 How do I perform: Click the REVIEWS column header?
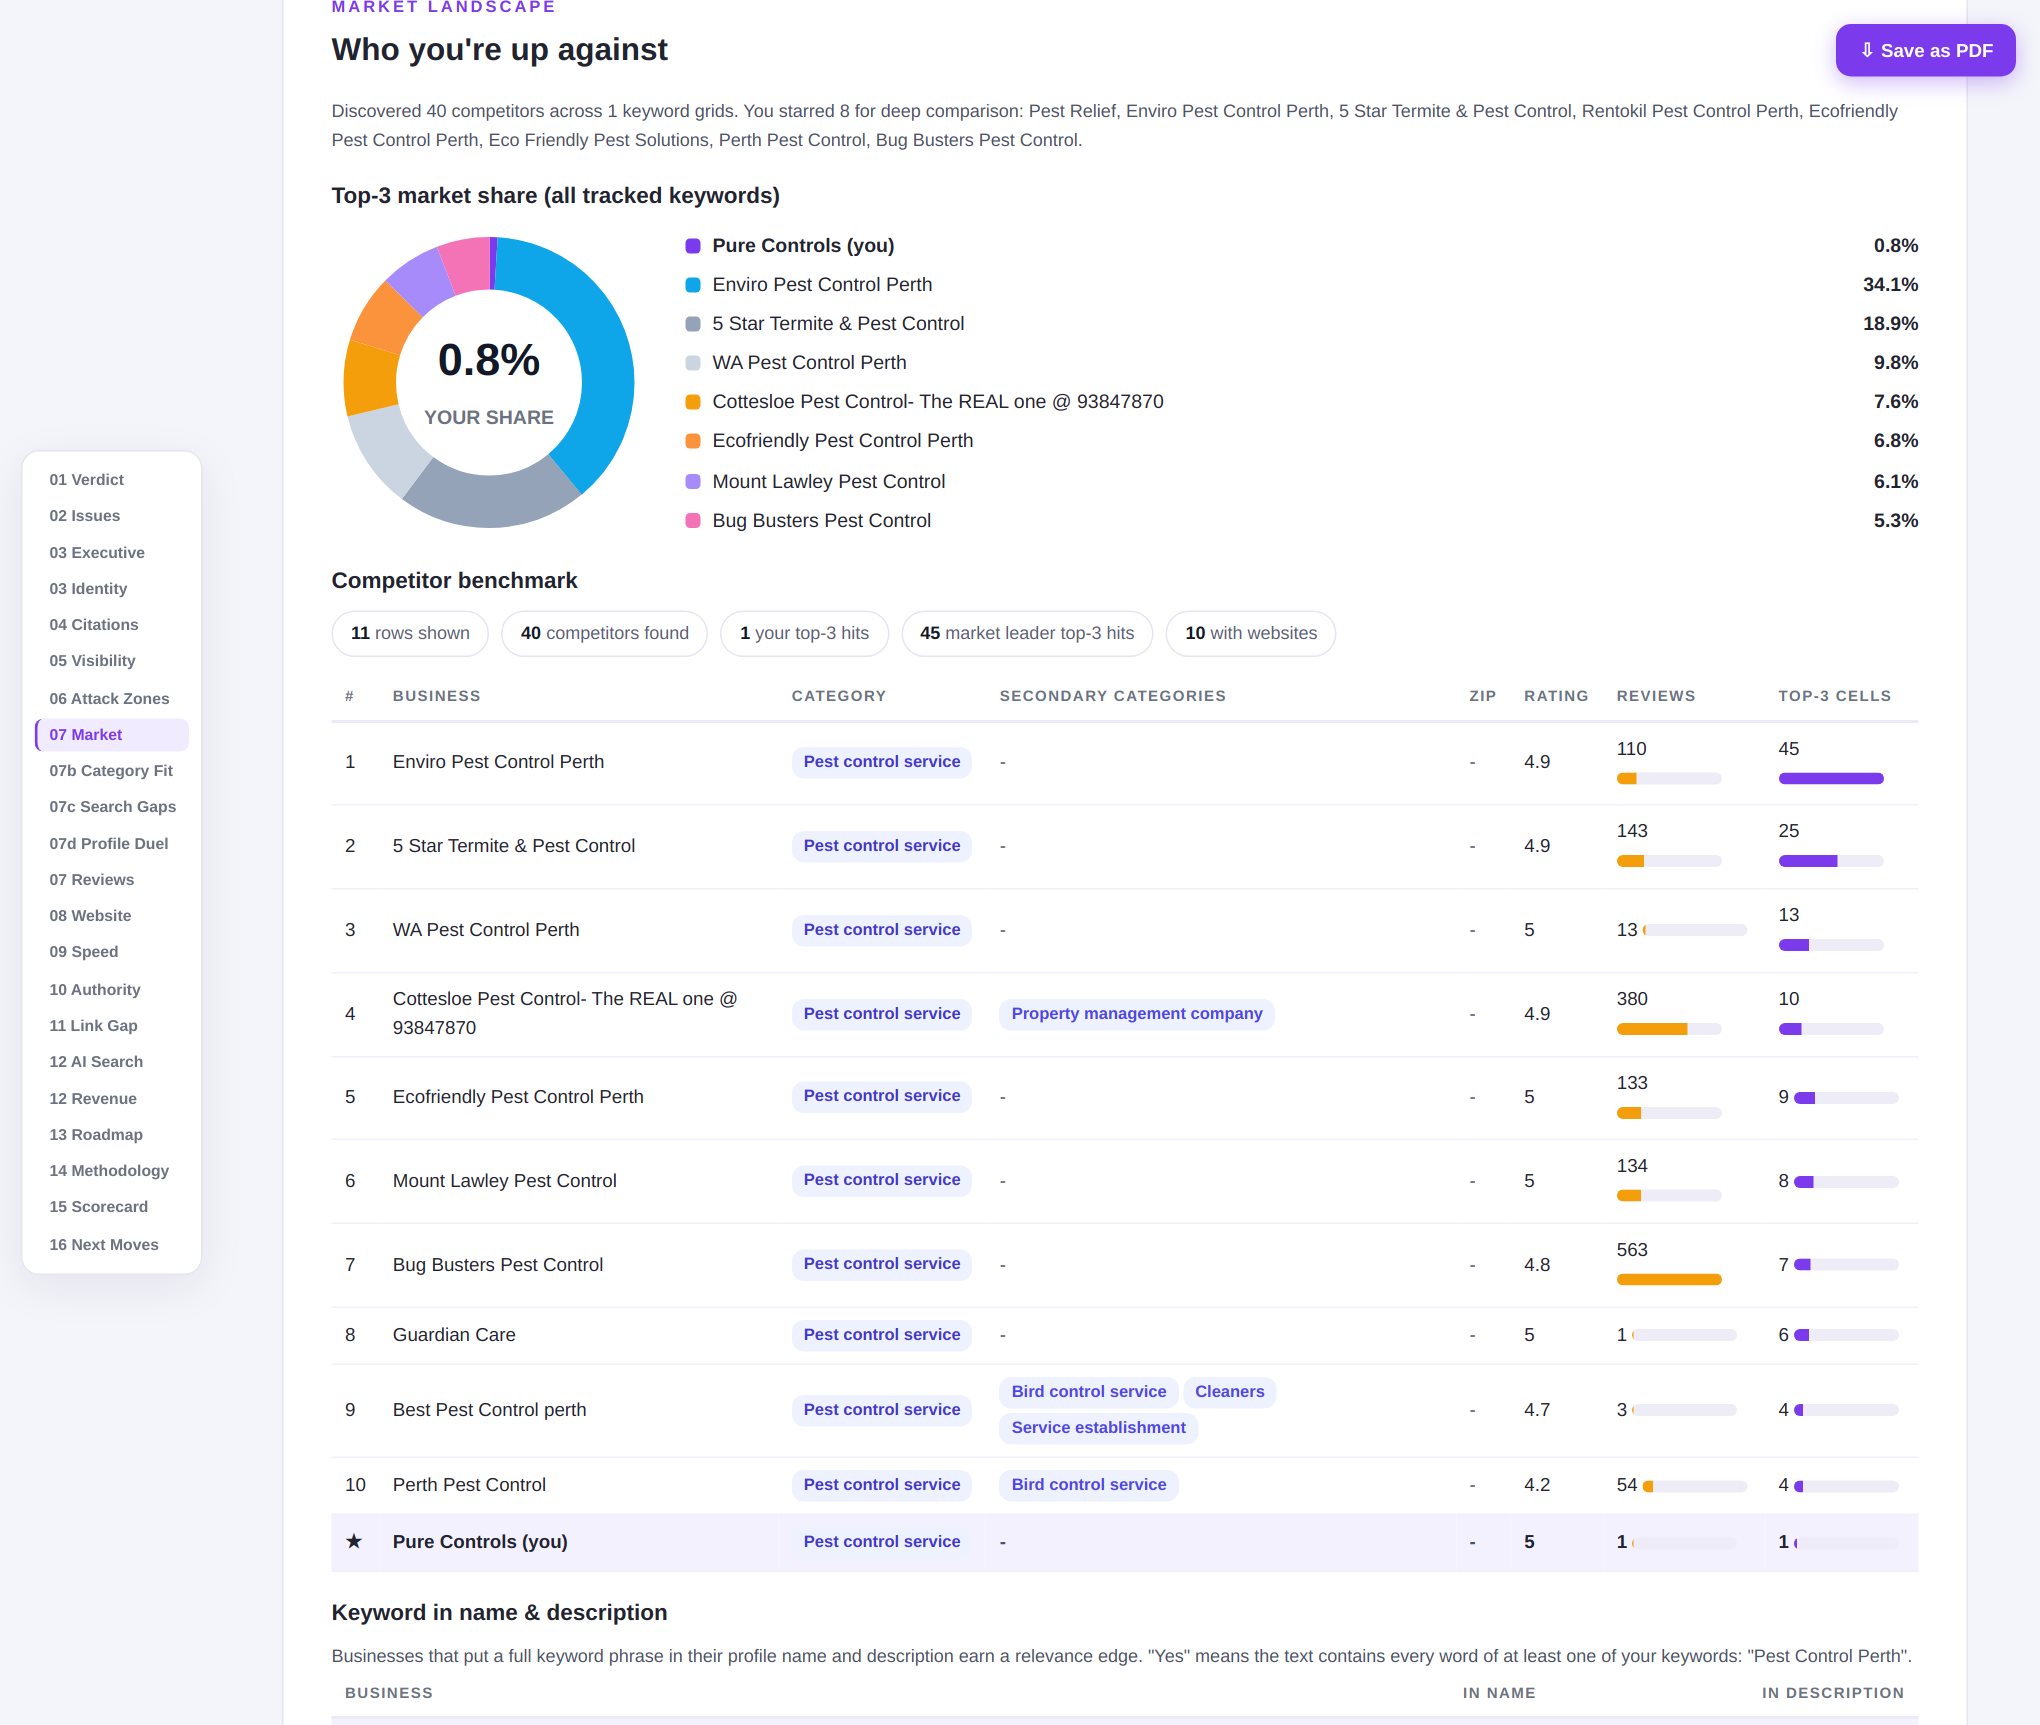click(1656, 696)
